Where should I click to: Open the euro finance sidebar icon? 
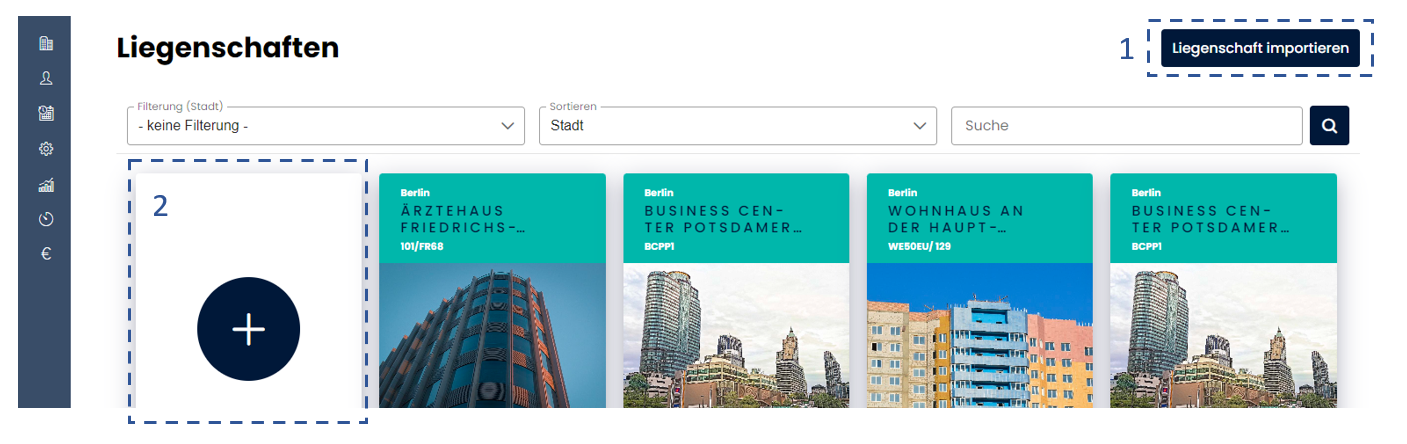click(45, 254)
